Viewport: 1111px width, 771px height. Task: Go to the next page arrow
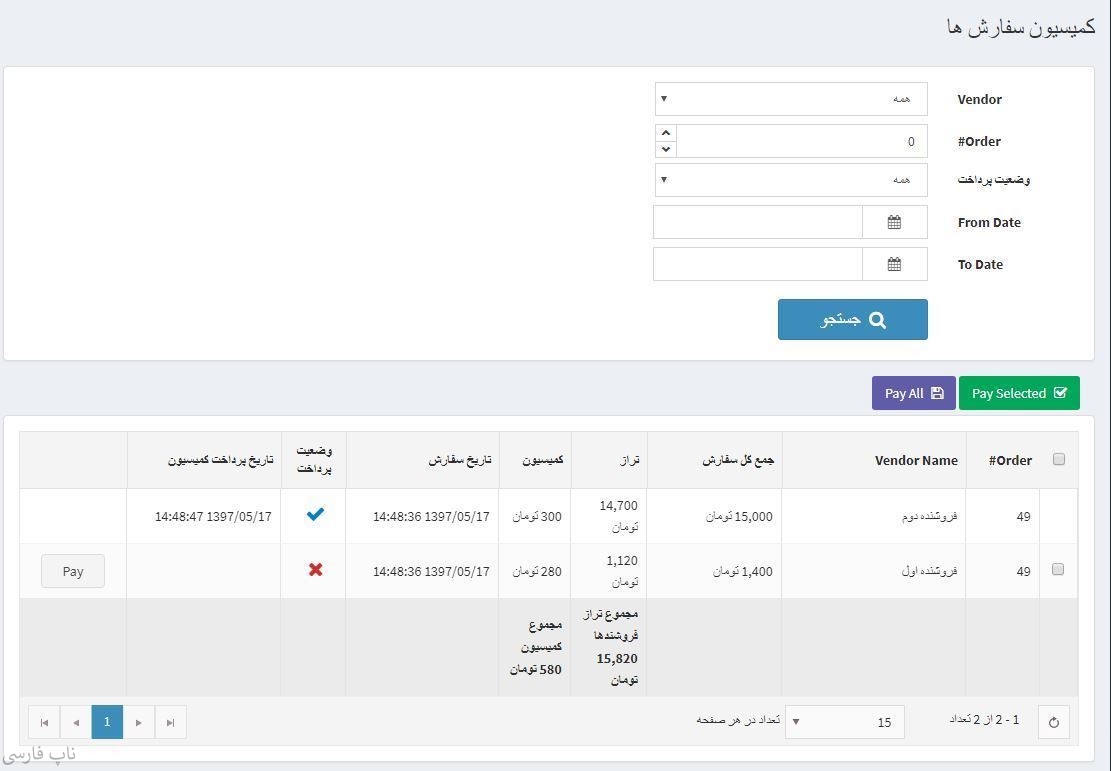[x=139, y=722]
